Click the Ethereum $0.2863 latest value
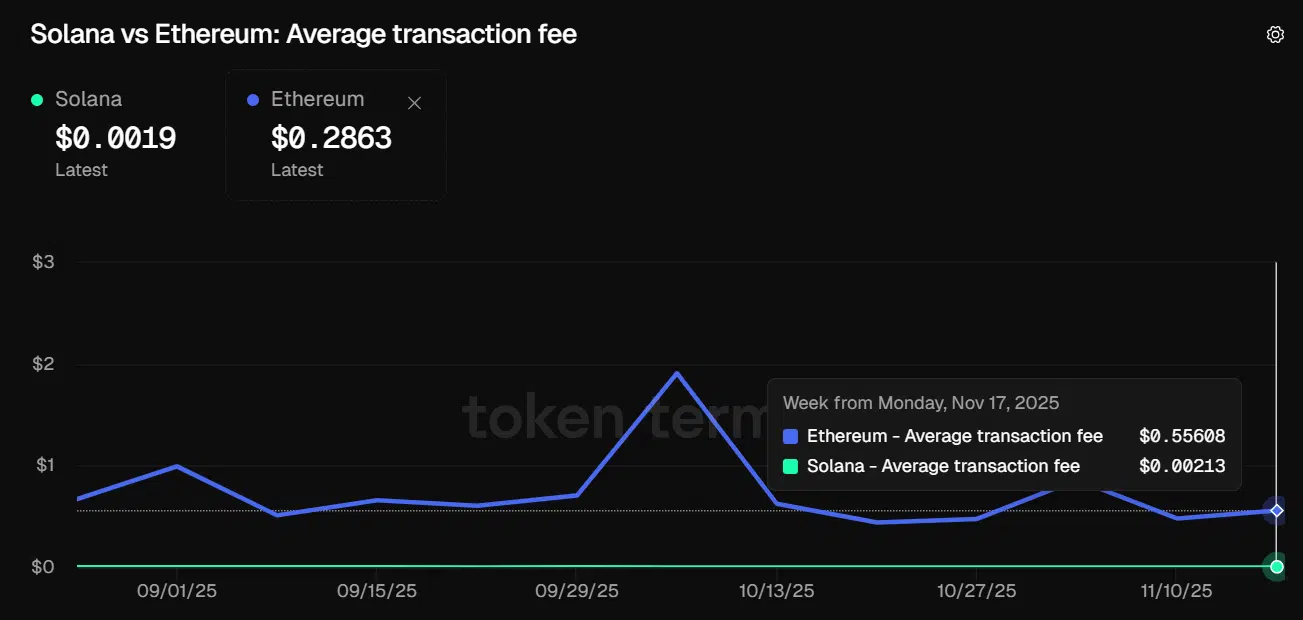Screen dimensions: 1303x620 pyautogui.click(x=332, y=138)
